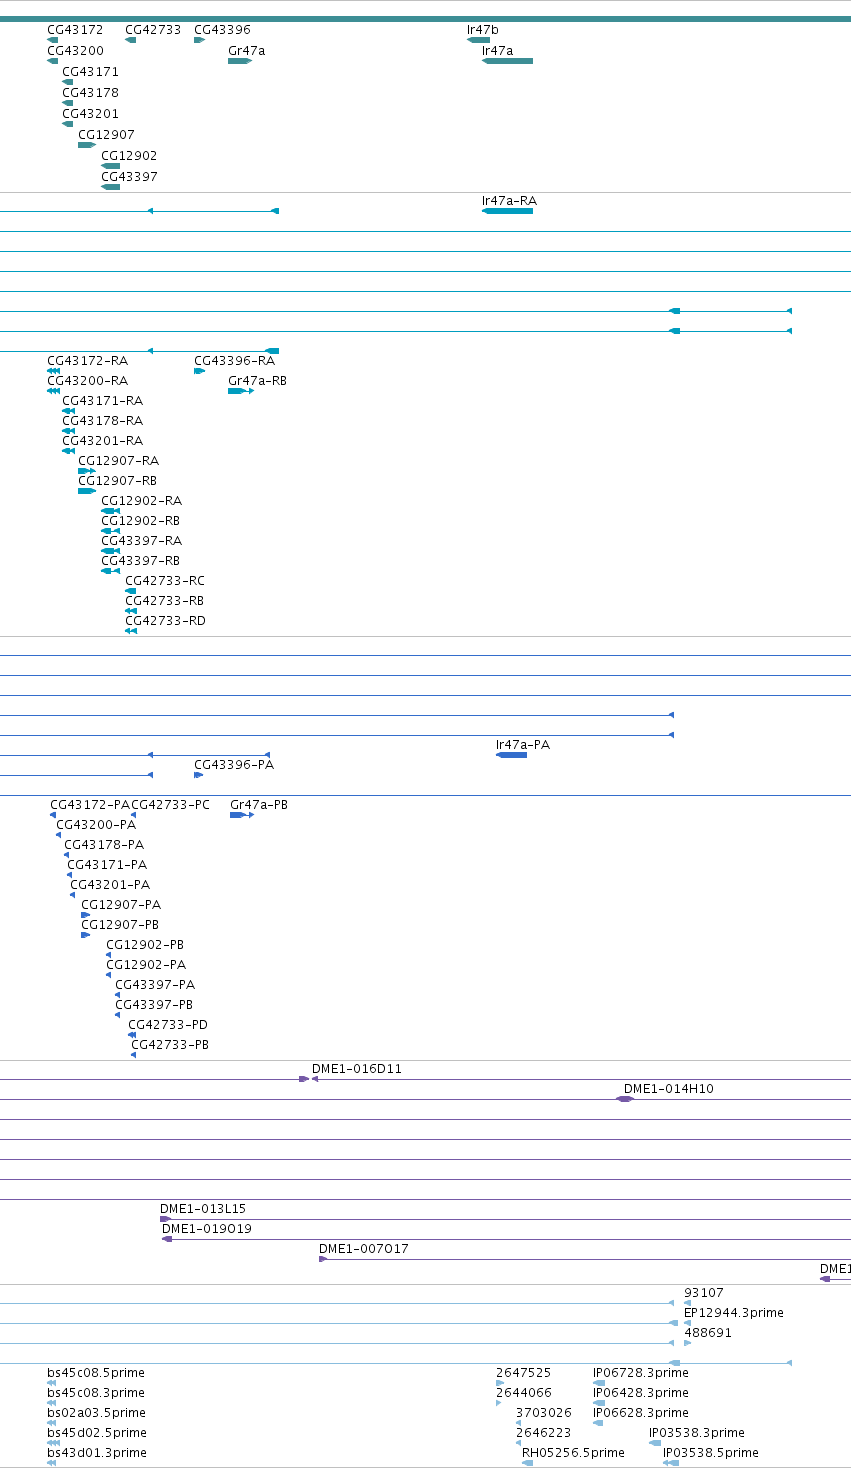Click the Ir47b gene label

coord(482,30)
